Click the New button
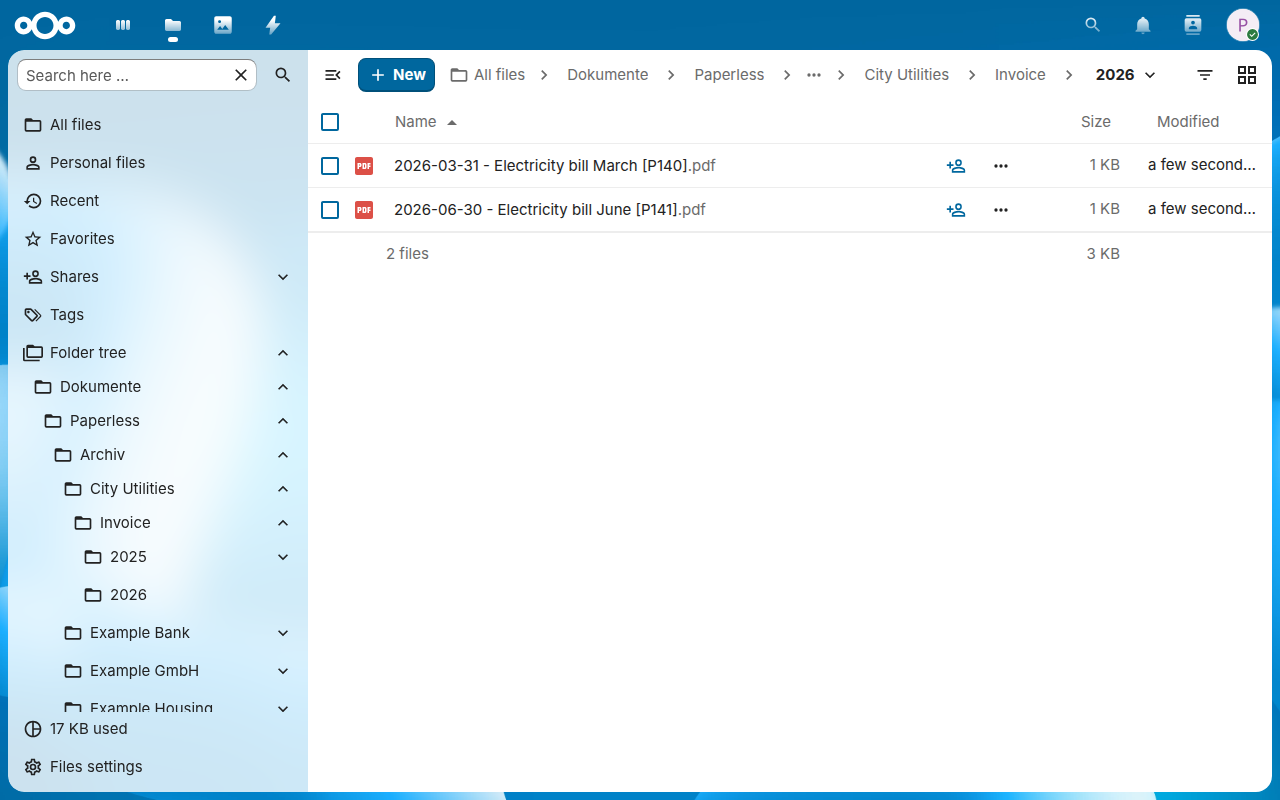The image size is (1280, 800). tap(396, 75)
